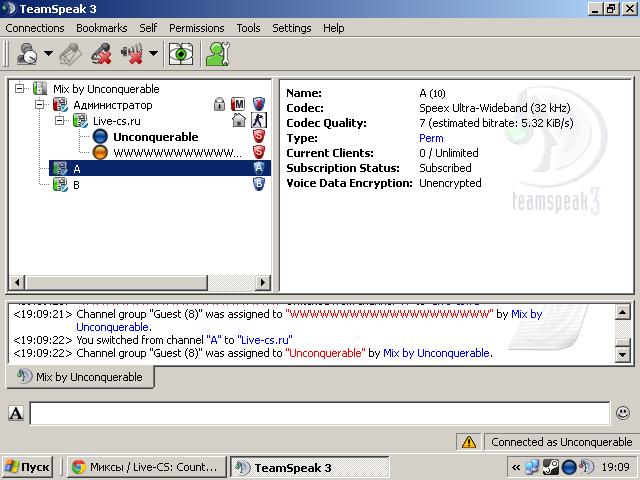Open the Tools menu

(248, 28)
